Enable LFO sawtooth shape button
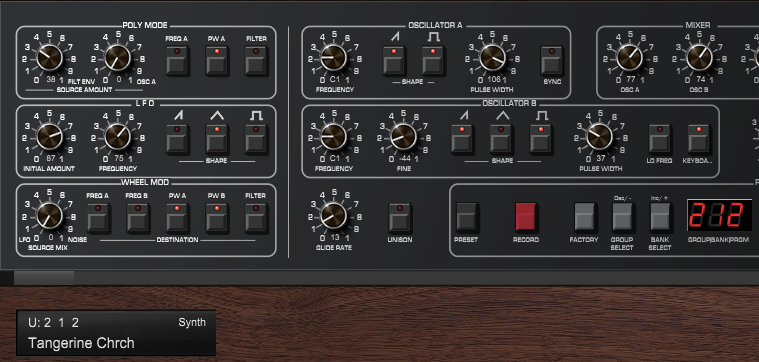Screen dimensions: 759x362 [x=177, y=139]
